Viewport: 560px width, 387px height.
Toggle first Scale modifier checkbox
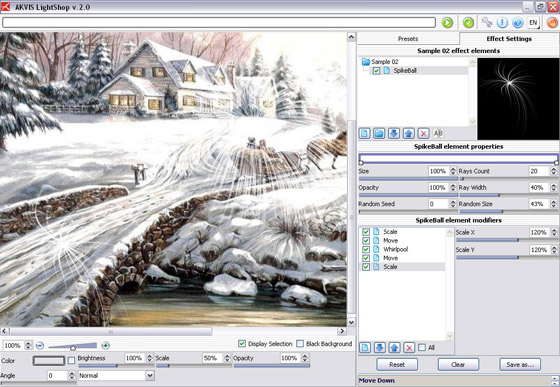tap(366, 232)
